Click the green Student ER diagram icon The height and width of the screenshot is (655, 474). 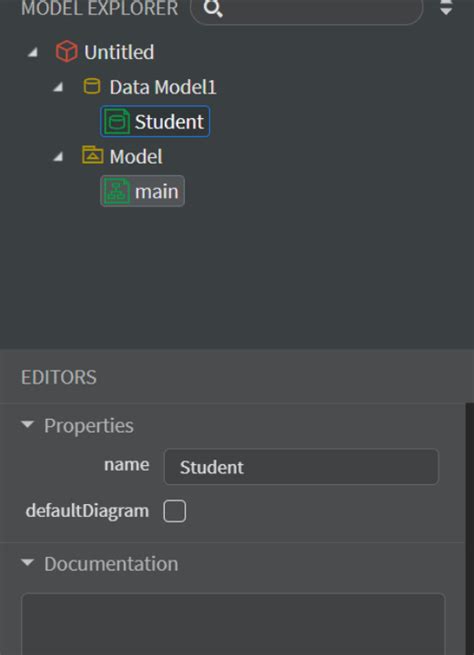click(117, 122)
